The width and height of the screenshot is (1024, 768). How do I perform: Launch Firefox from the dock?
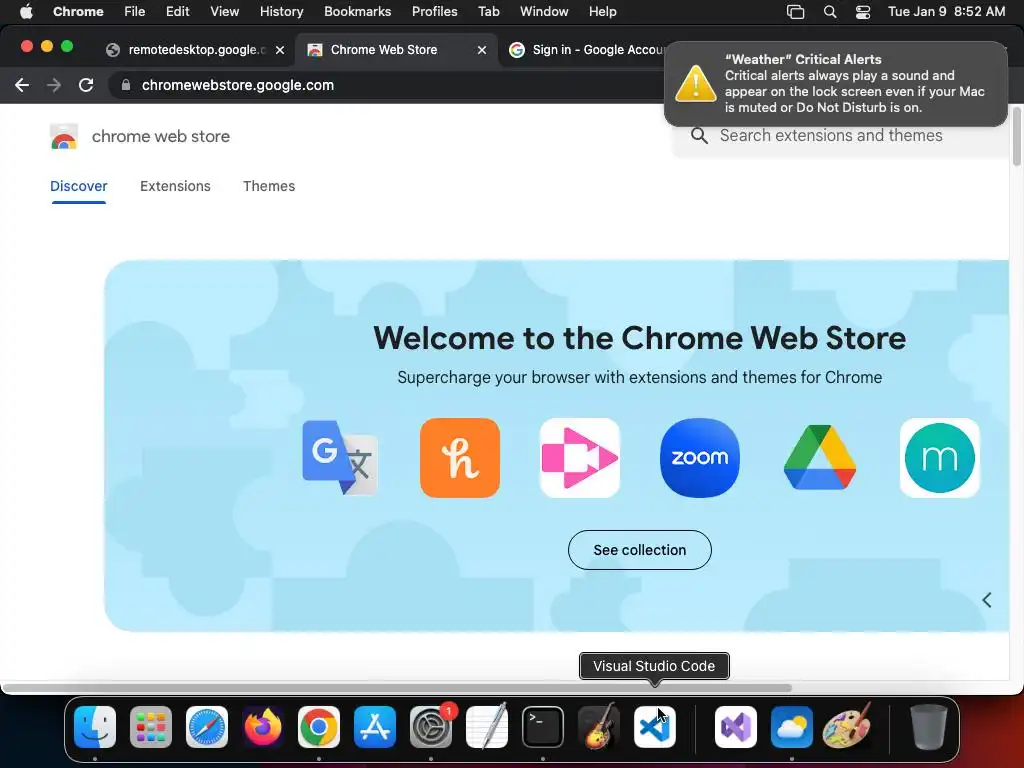point(263,727)
